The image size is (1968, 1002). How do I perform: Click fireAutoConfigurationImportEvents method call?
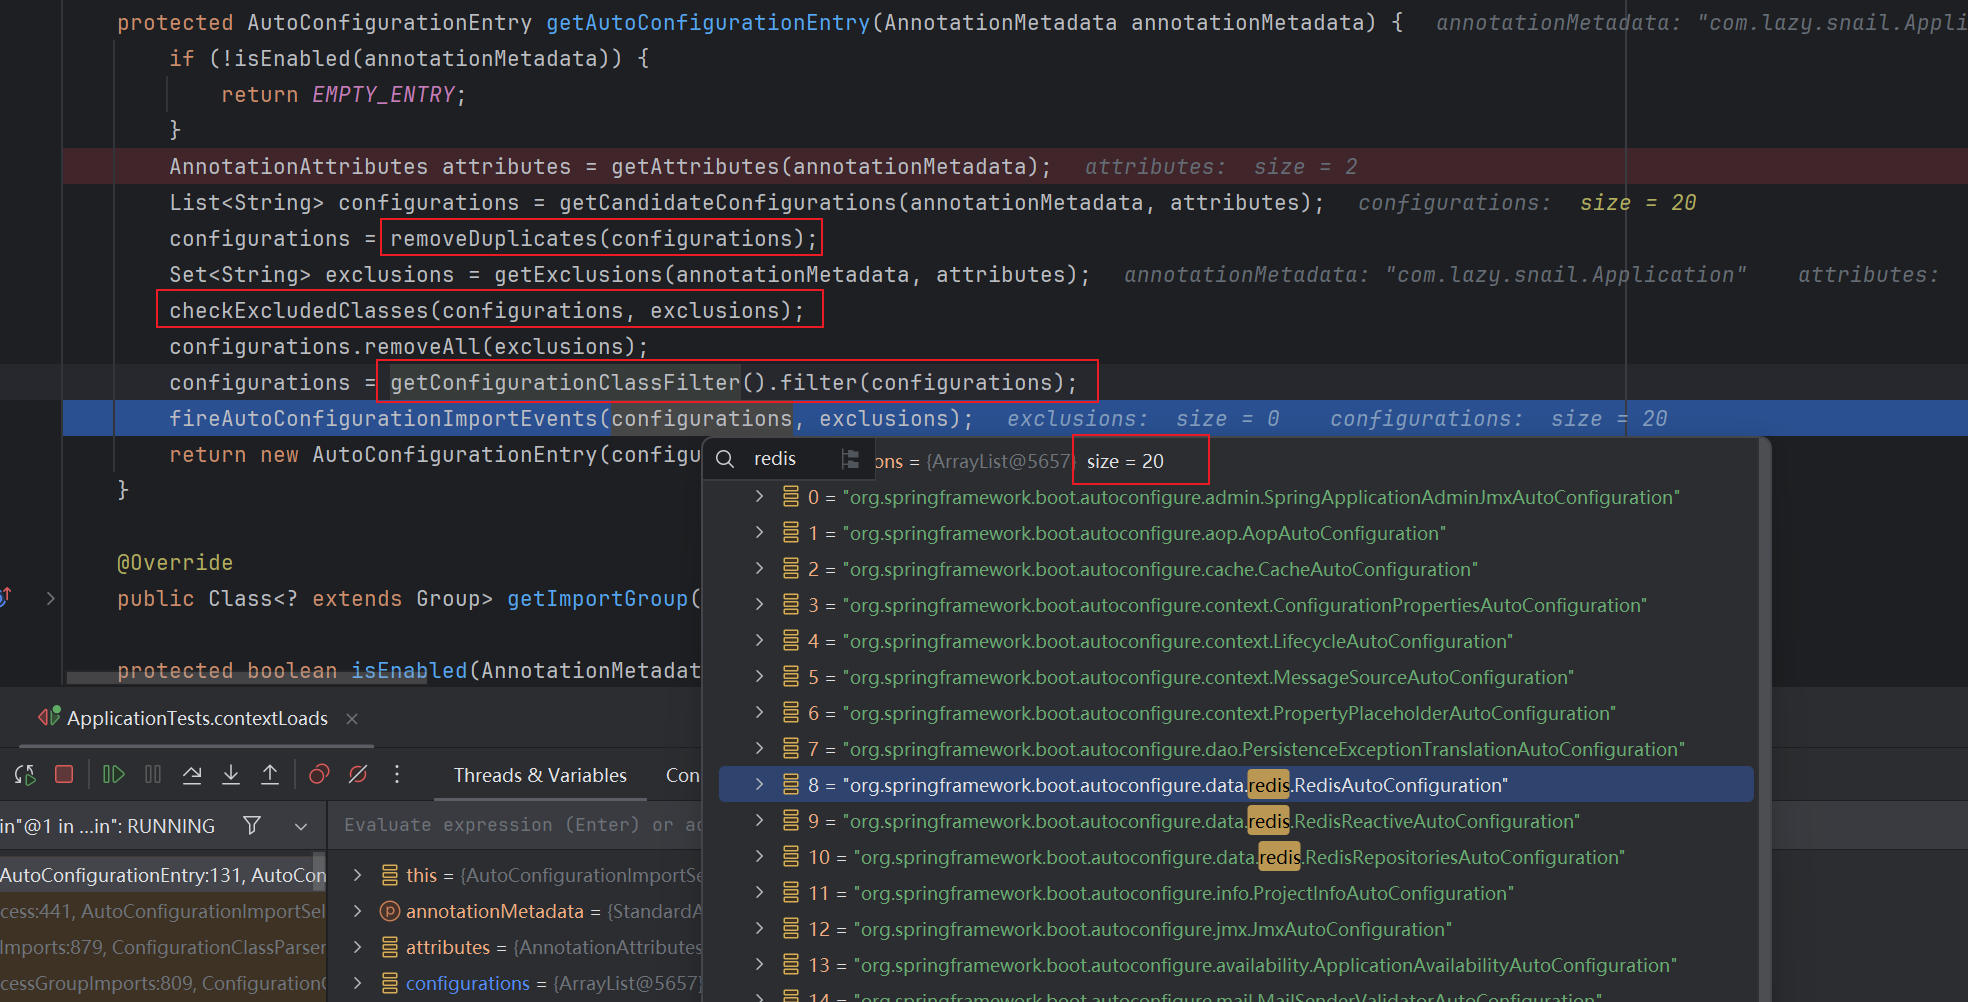tap(383, 419)
